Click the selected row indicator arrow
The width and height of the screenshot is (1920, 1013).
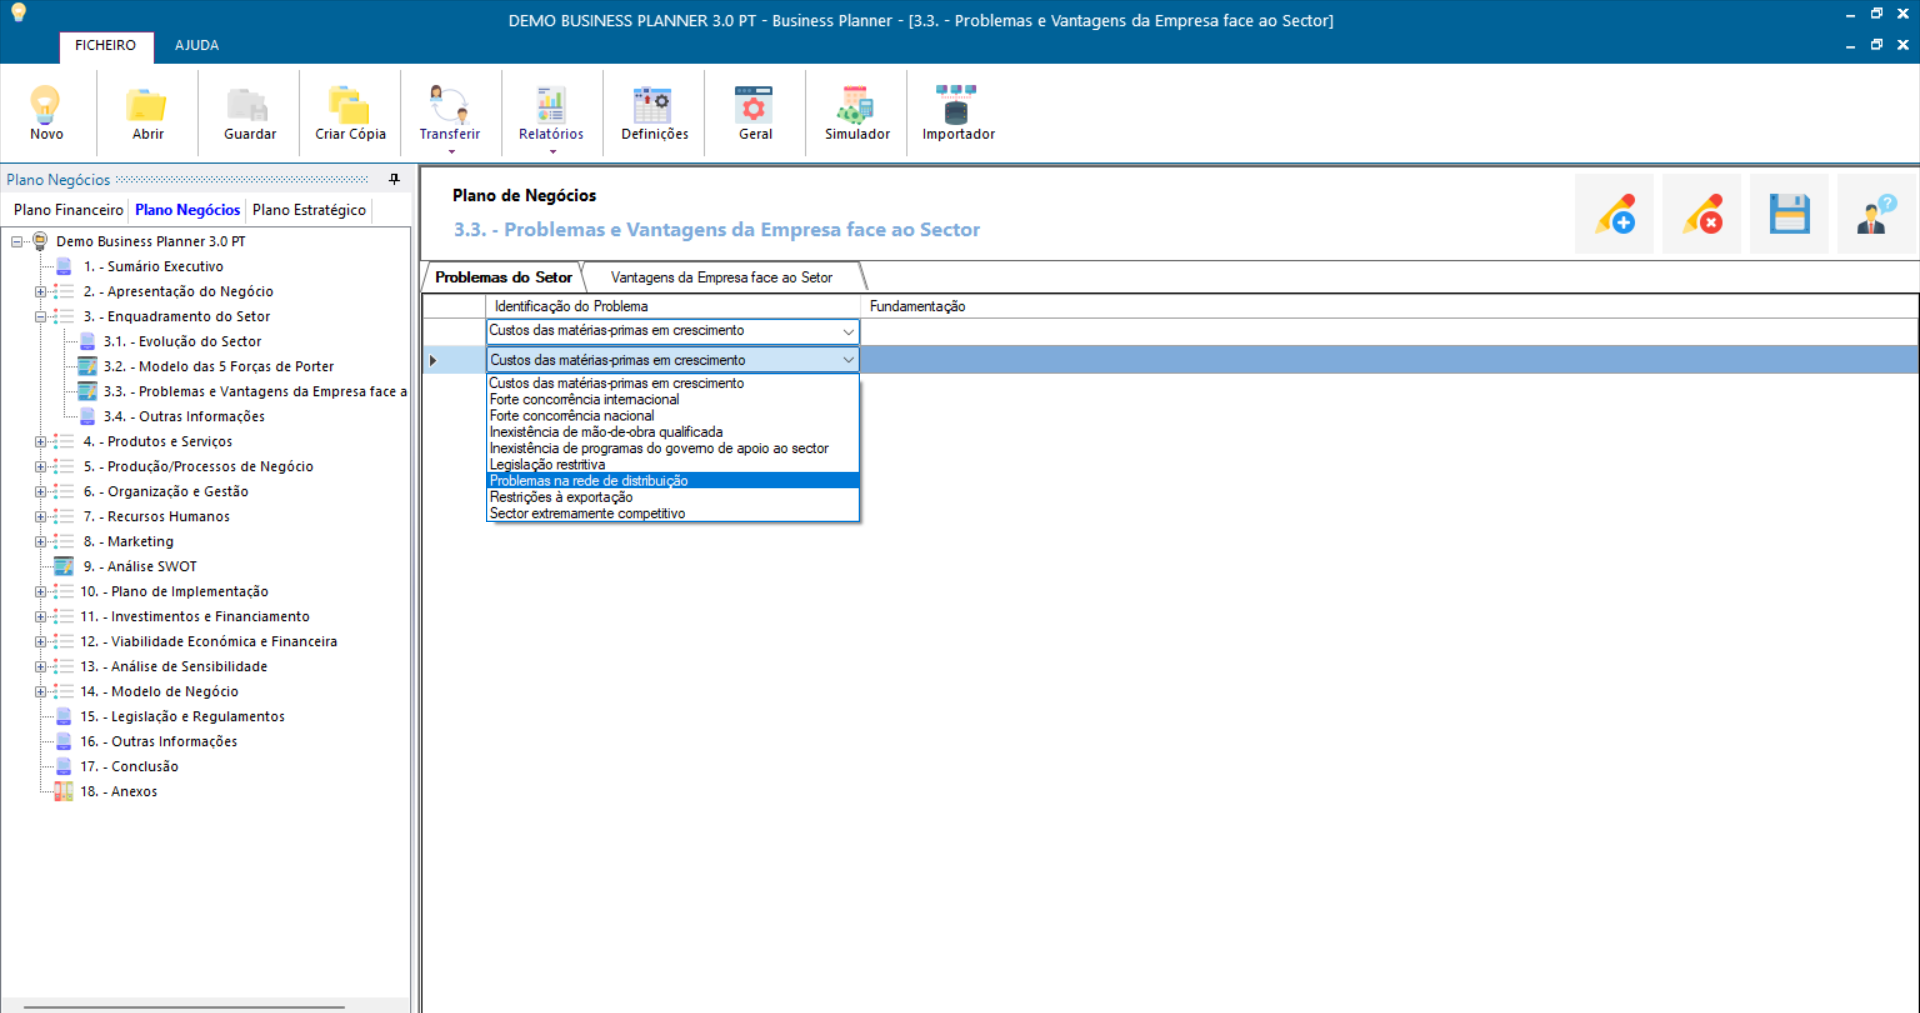(433, 360)
